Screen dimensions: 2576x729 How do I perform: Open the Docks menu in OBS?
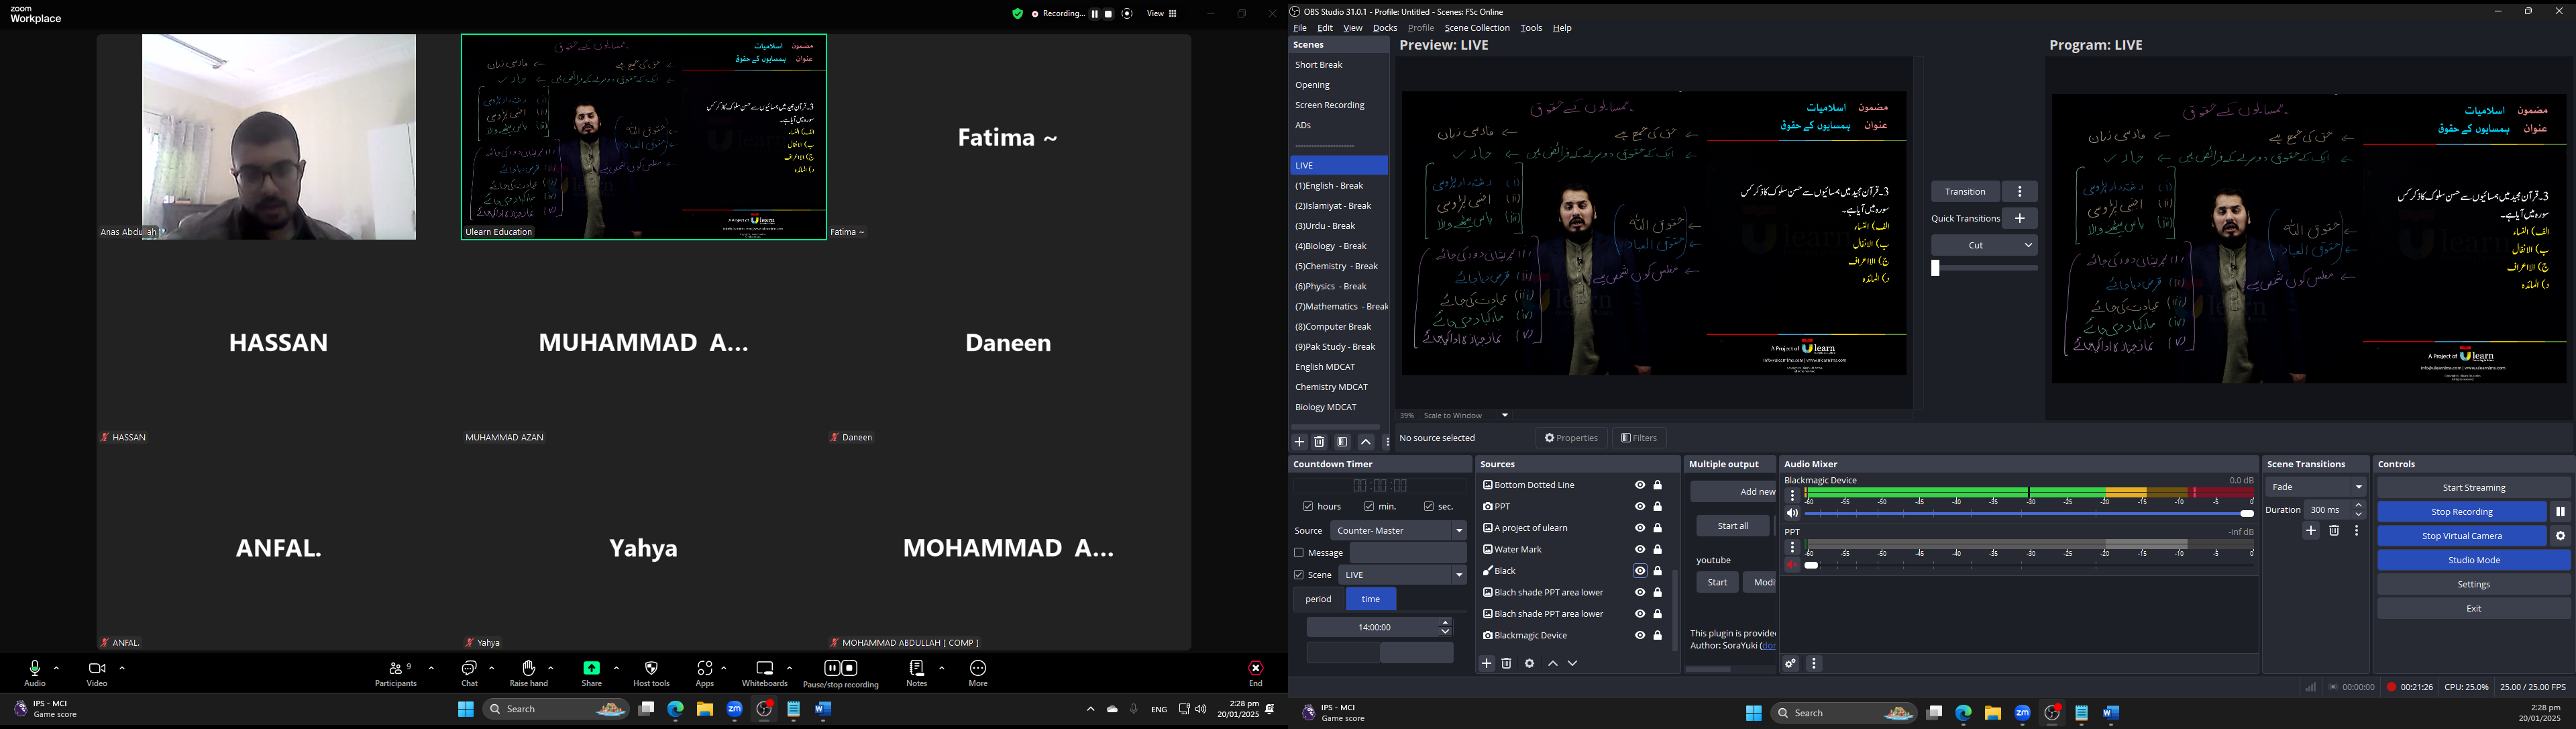(1385, 28)
